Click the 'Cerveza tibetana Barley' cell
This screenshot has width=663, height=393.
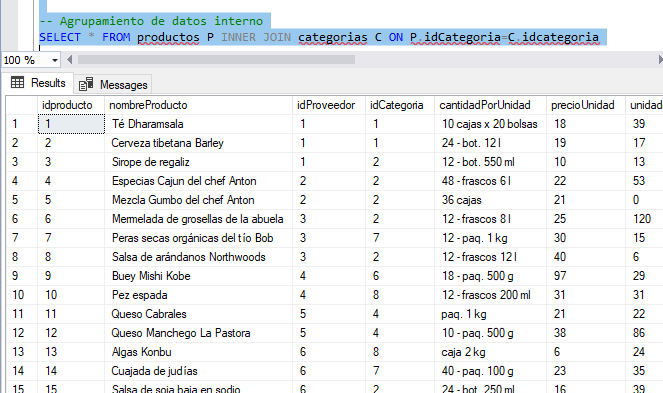click(x=198, y=143)
